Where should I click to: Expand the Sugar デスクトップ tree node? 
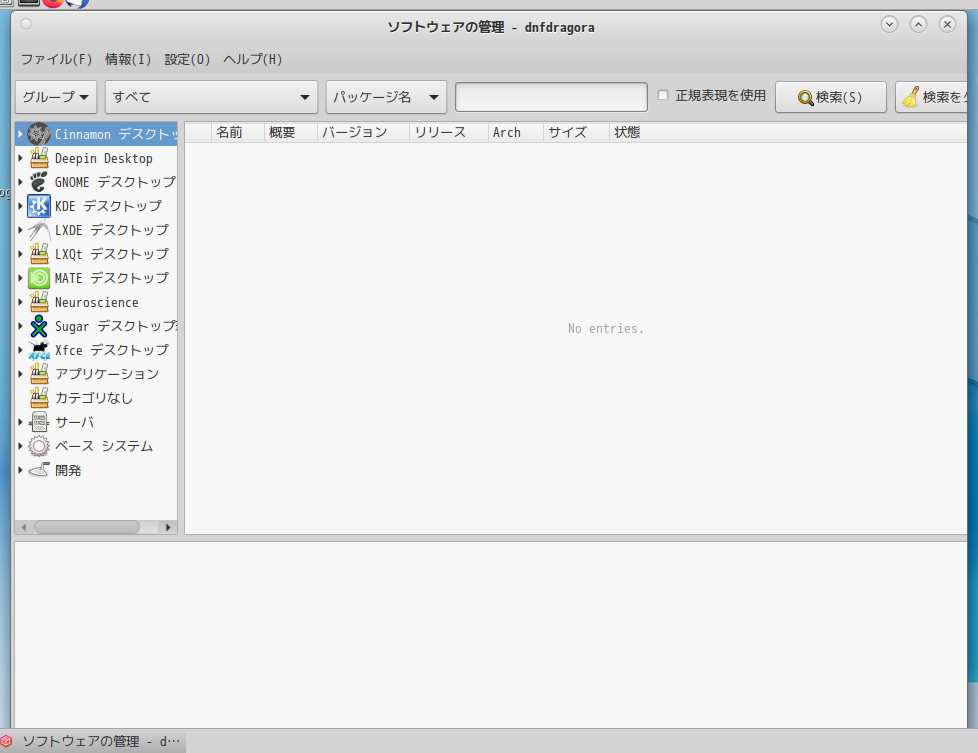(20, 326)
